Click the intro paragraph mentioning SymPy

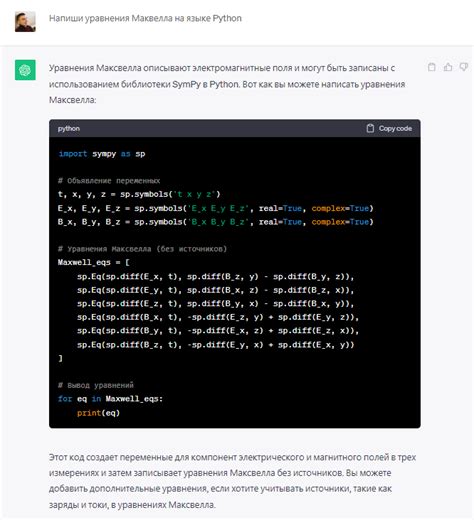click(x=227, y=84)
